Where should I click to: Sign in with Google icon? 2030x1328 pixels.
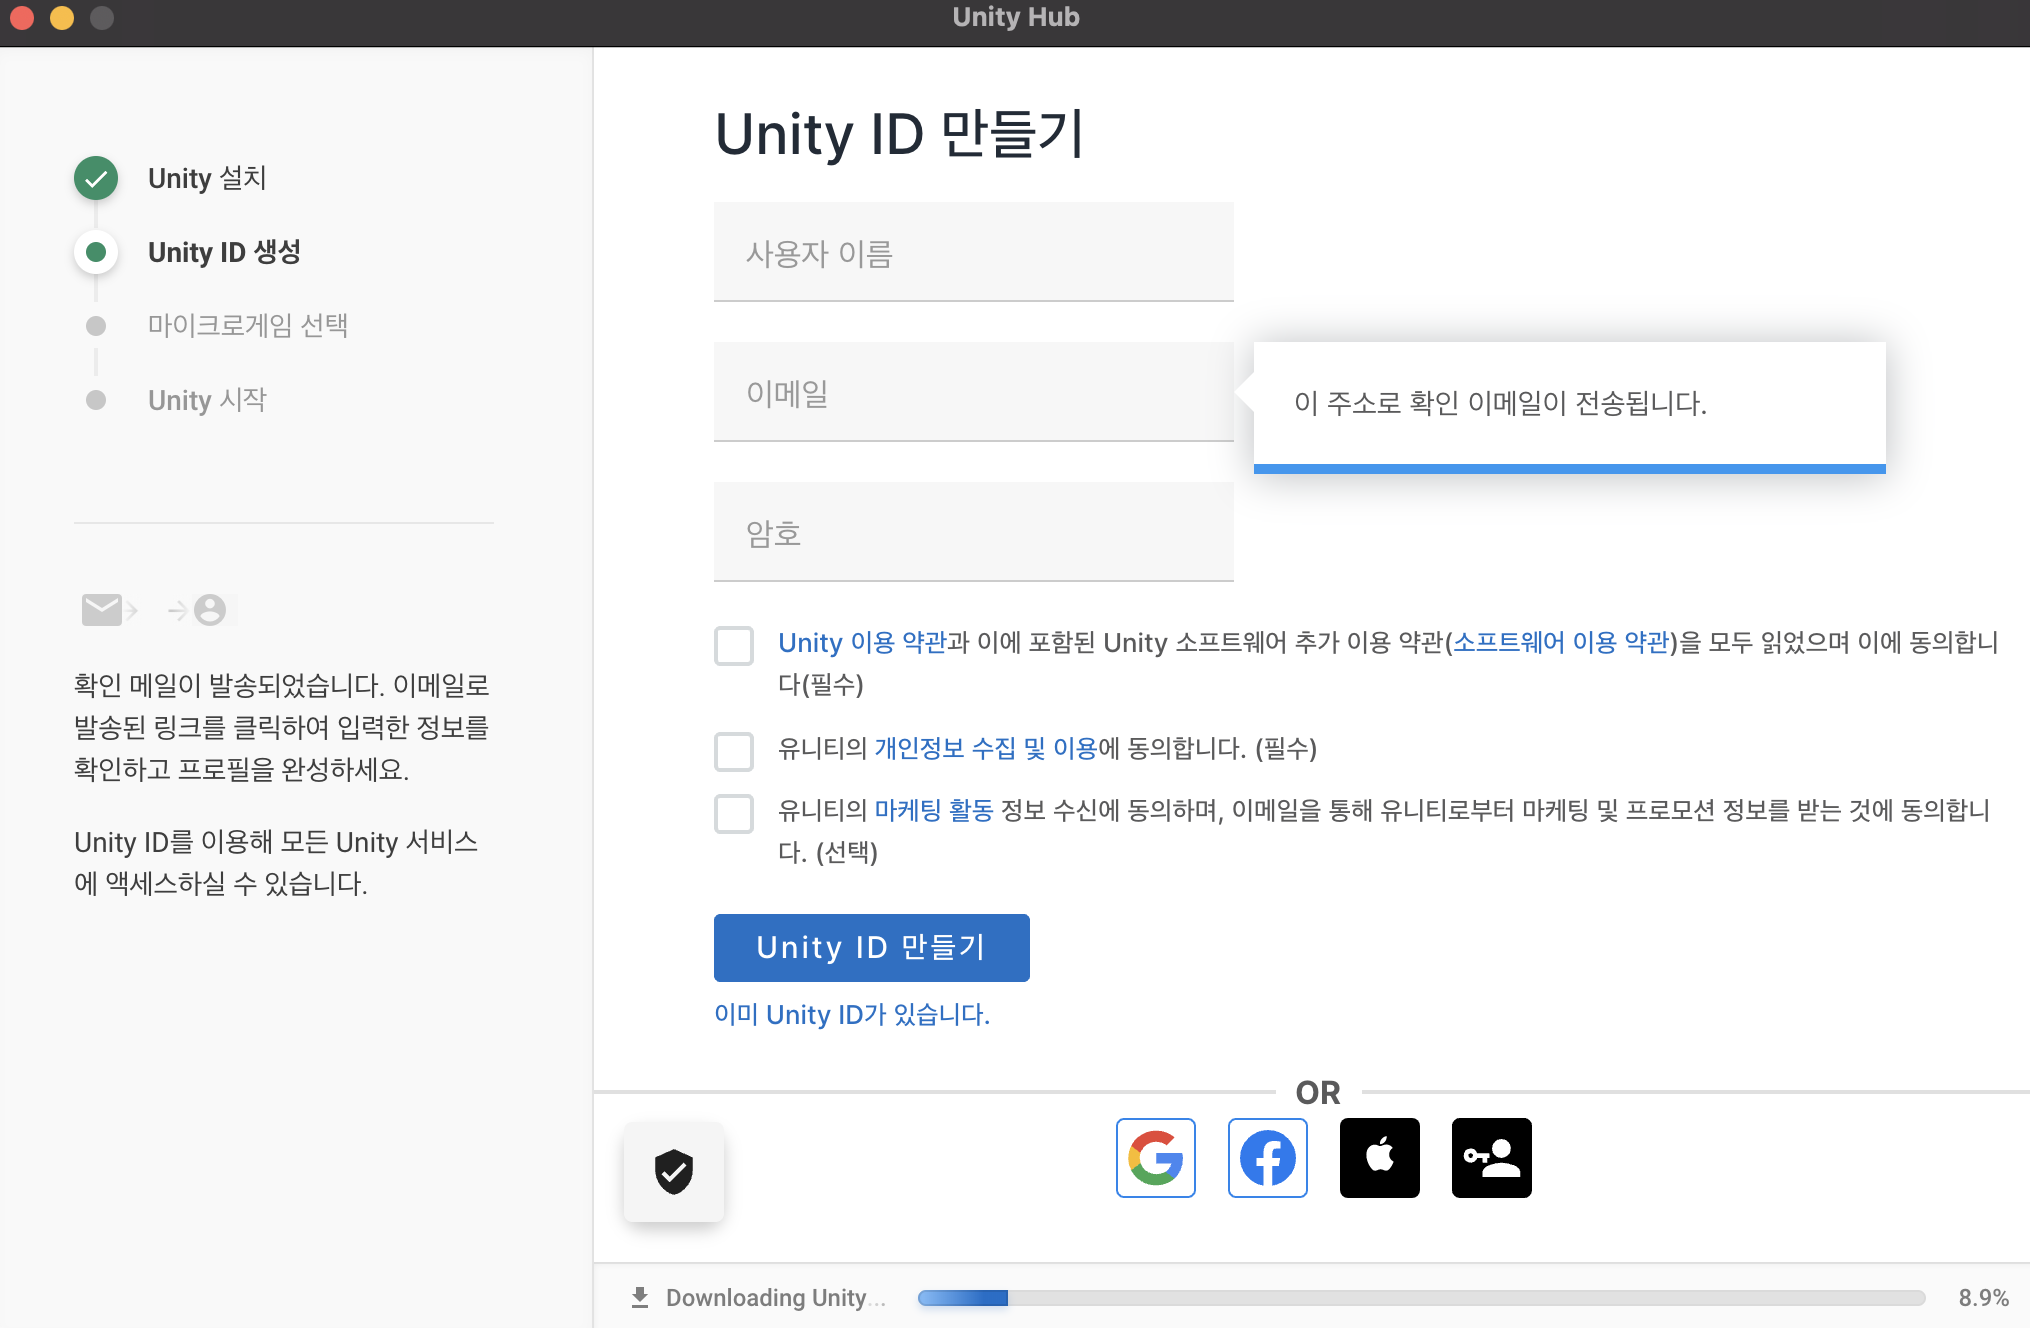coord(1155,1158)
